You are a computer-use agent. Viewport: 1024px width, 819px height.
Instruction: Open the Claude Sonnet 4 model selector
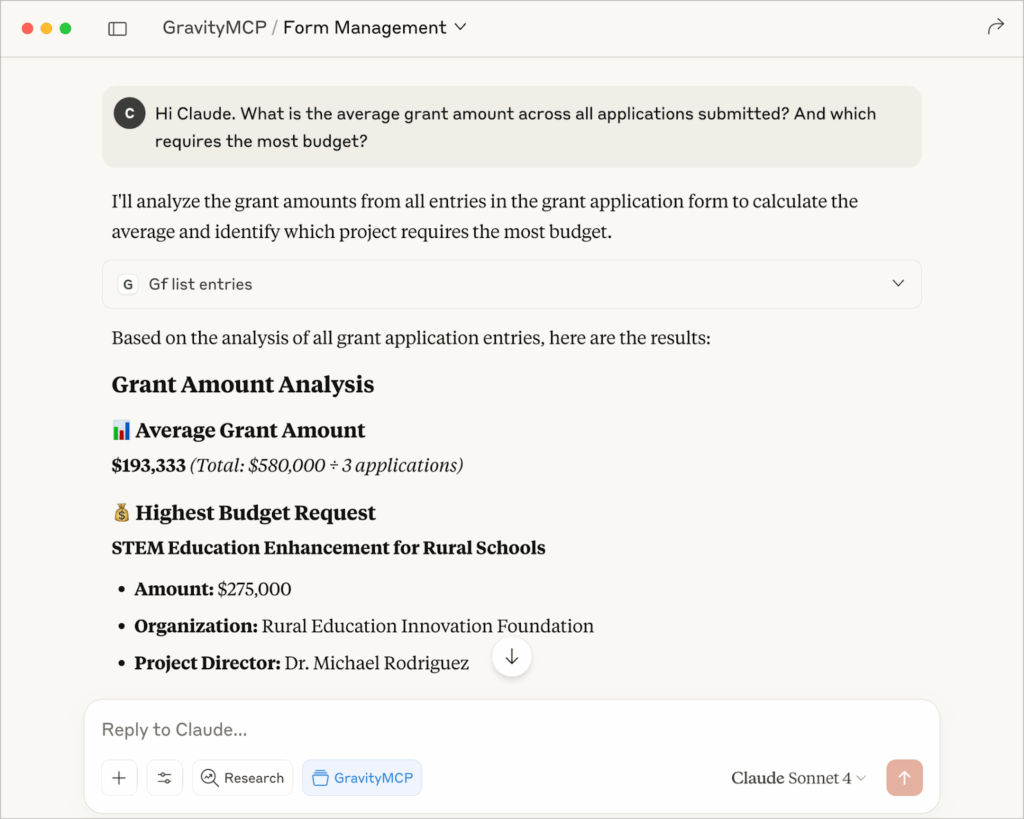coord(798,777)
